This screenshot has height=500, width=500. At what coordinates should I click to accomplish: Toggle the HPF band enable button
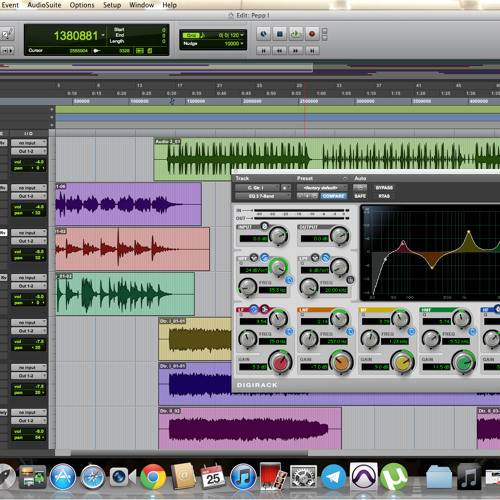pos(289,280)
